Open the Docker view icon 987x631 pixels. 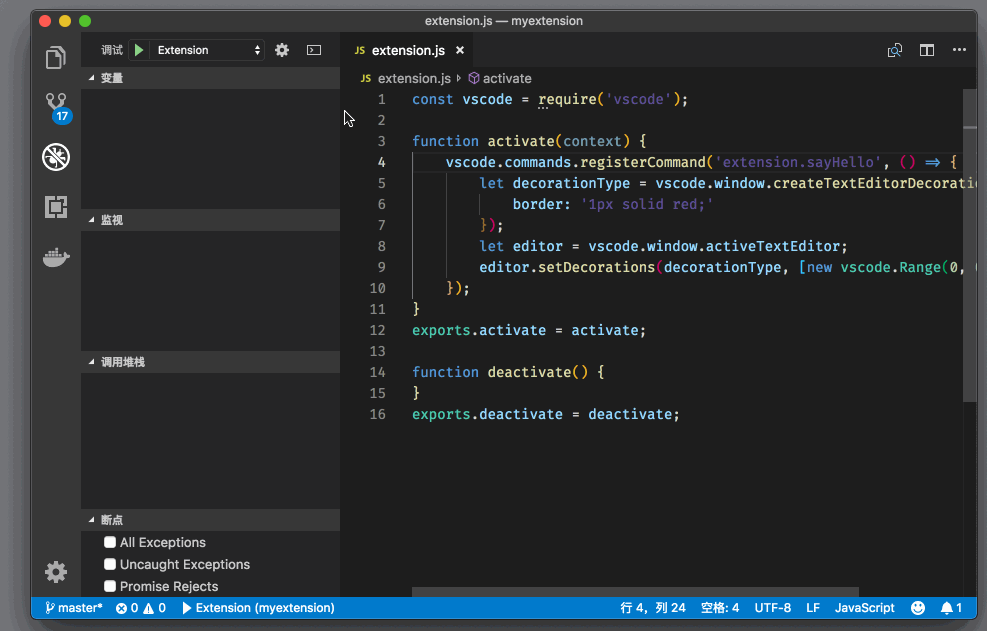click(56, 257)
